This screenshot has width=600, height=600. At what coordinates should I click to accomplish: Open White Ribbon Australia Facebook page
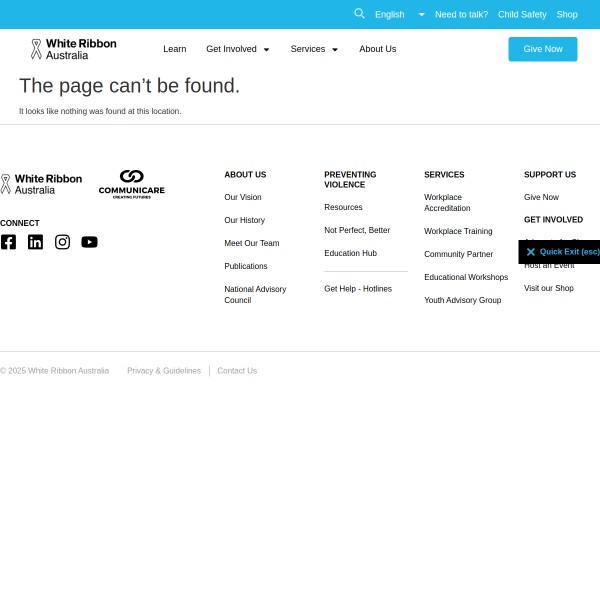8,242
